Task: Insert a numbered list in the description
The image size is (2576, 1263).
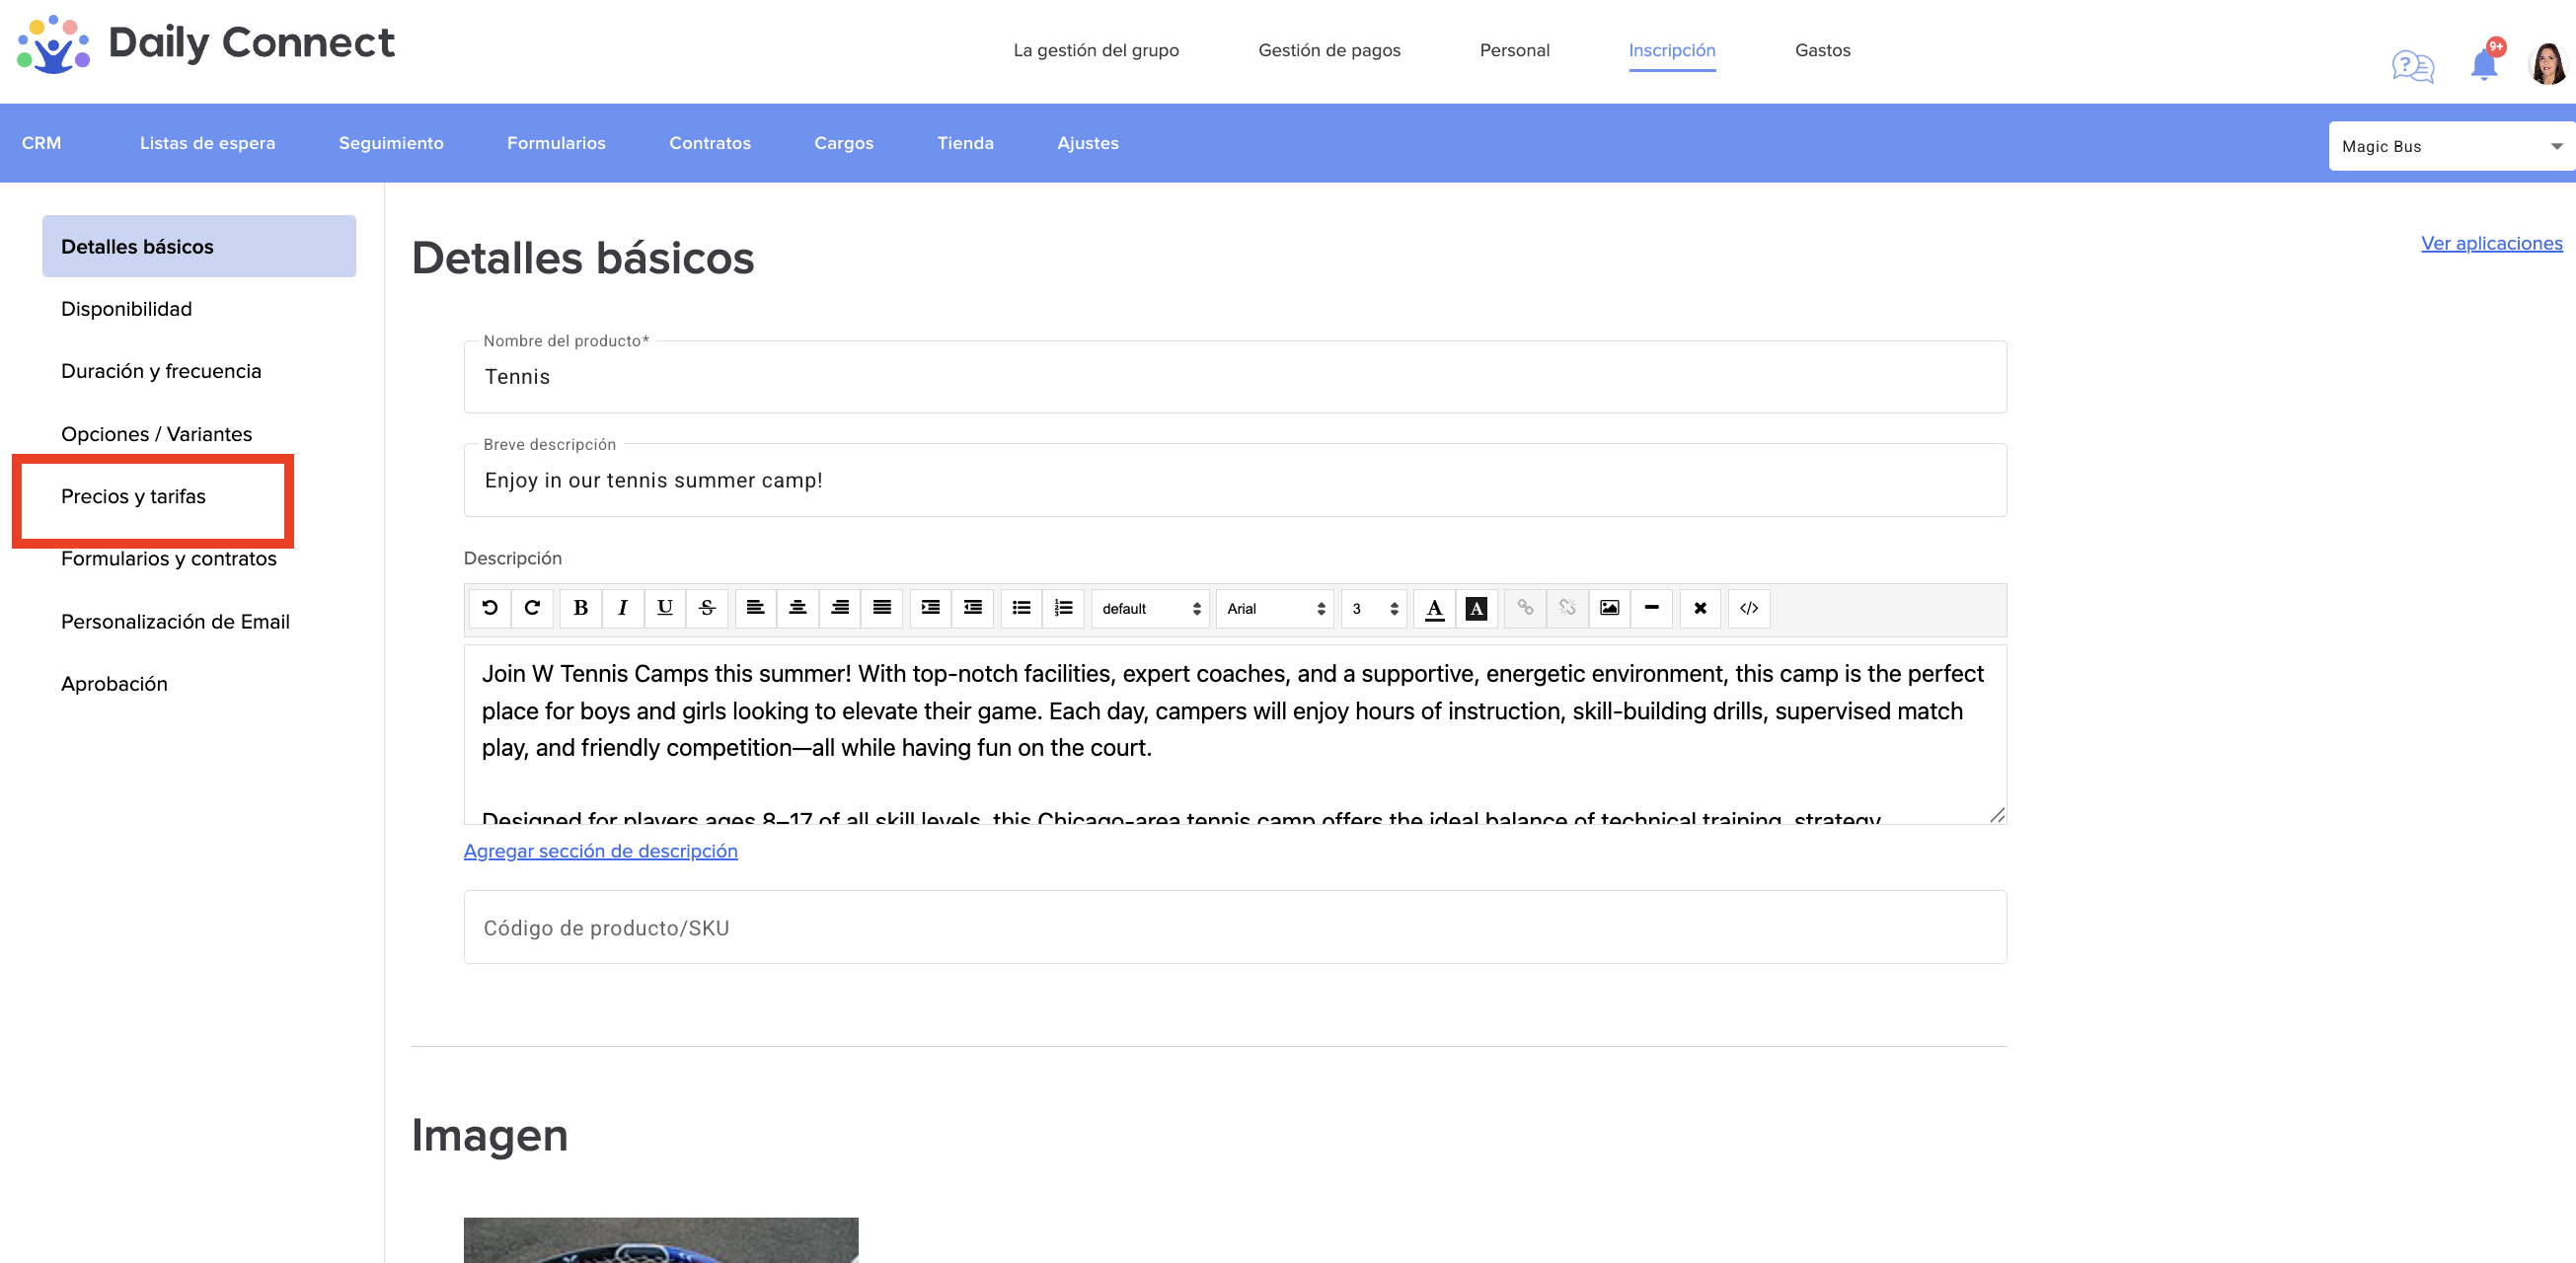Action: (1064, 608)
